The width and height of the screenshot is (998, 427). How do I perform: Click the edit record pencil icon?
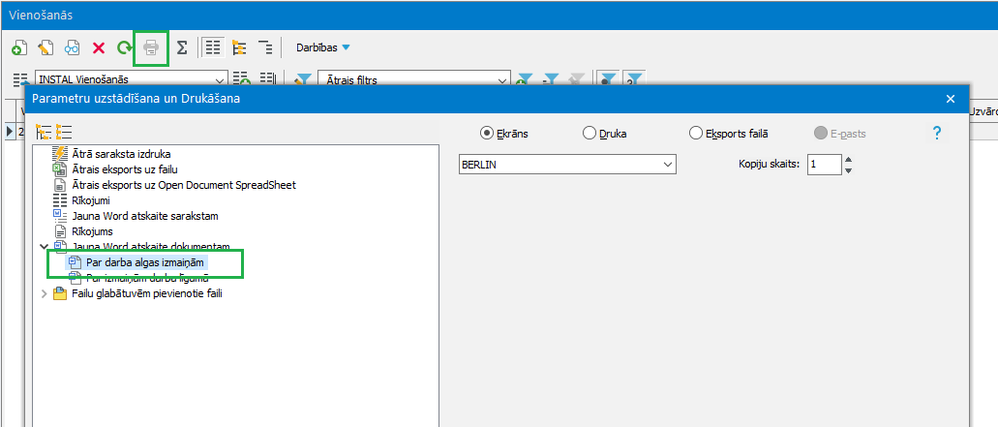[46, 48]
